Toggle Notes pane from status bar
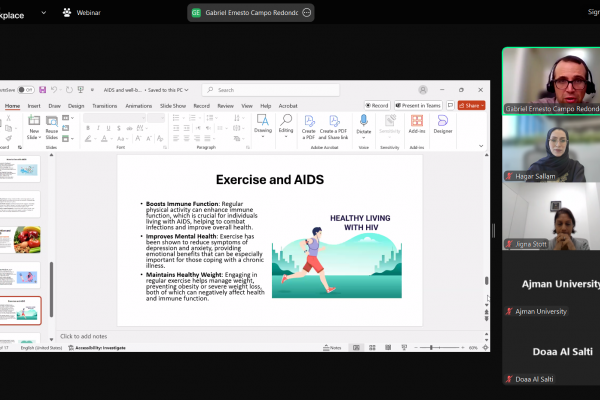This screenshot has width=600, height=400. click(332, 348)
